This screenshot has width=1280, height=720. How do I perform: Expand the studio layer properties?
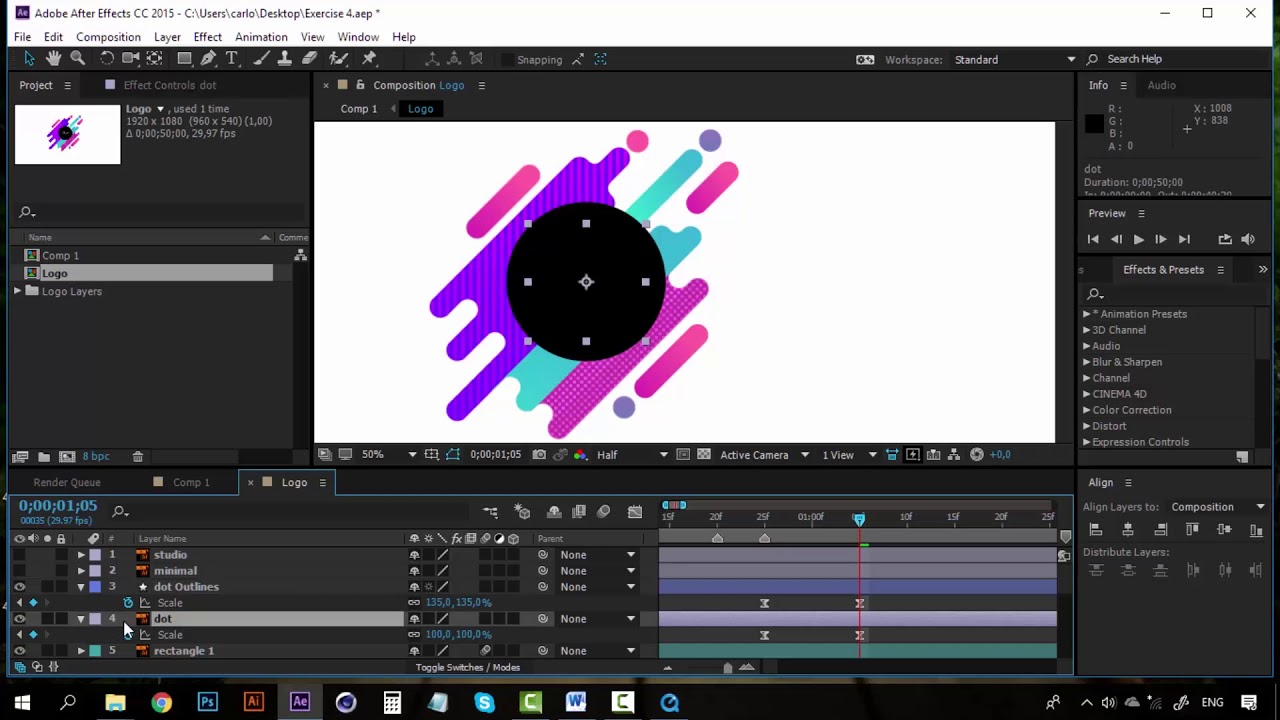(x=81, y=555)
